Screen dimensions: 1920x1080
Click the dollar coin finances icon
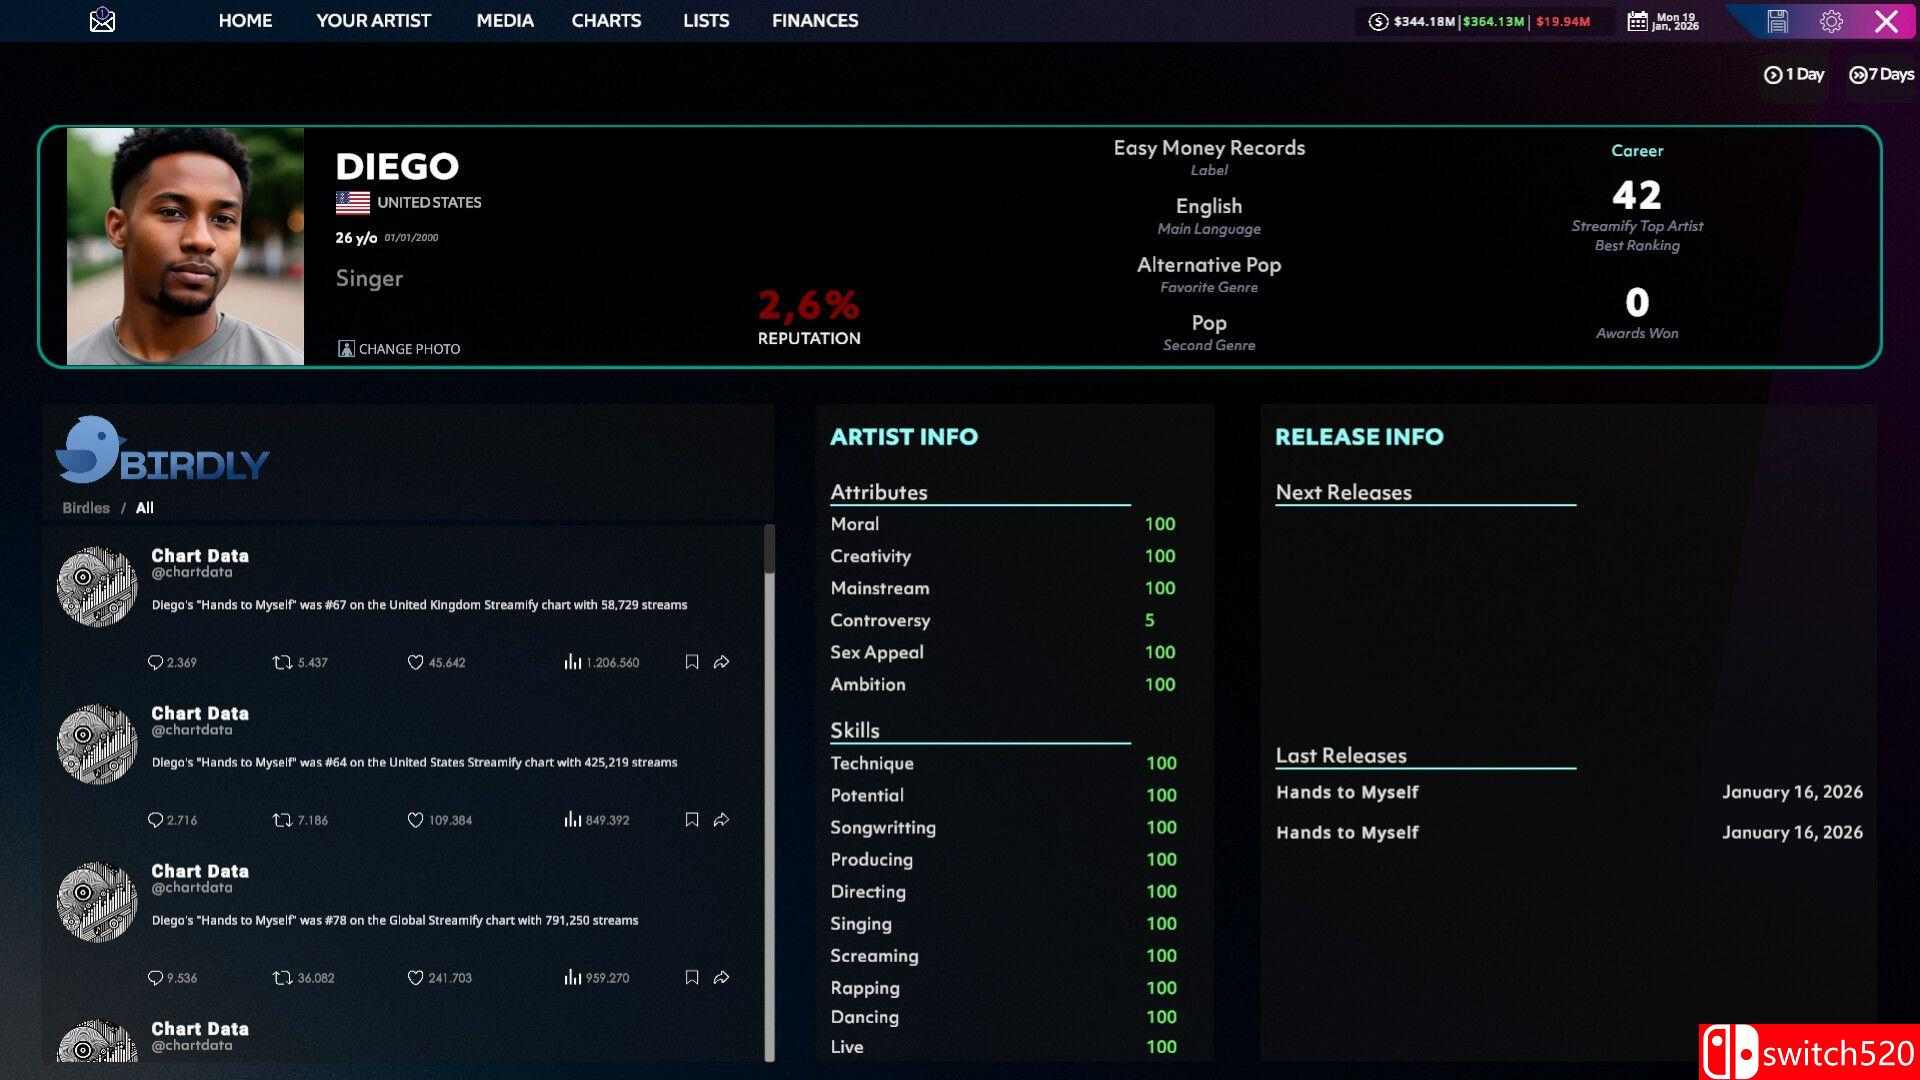coord(1378,21)
